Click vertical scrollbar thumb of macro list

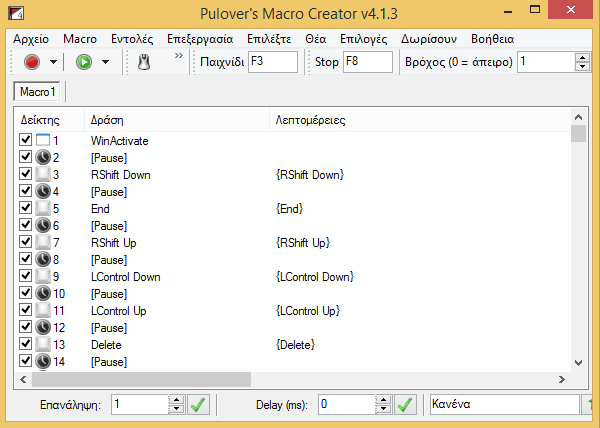coord(578,133)
